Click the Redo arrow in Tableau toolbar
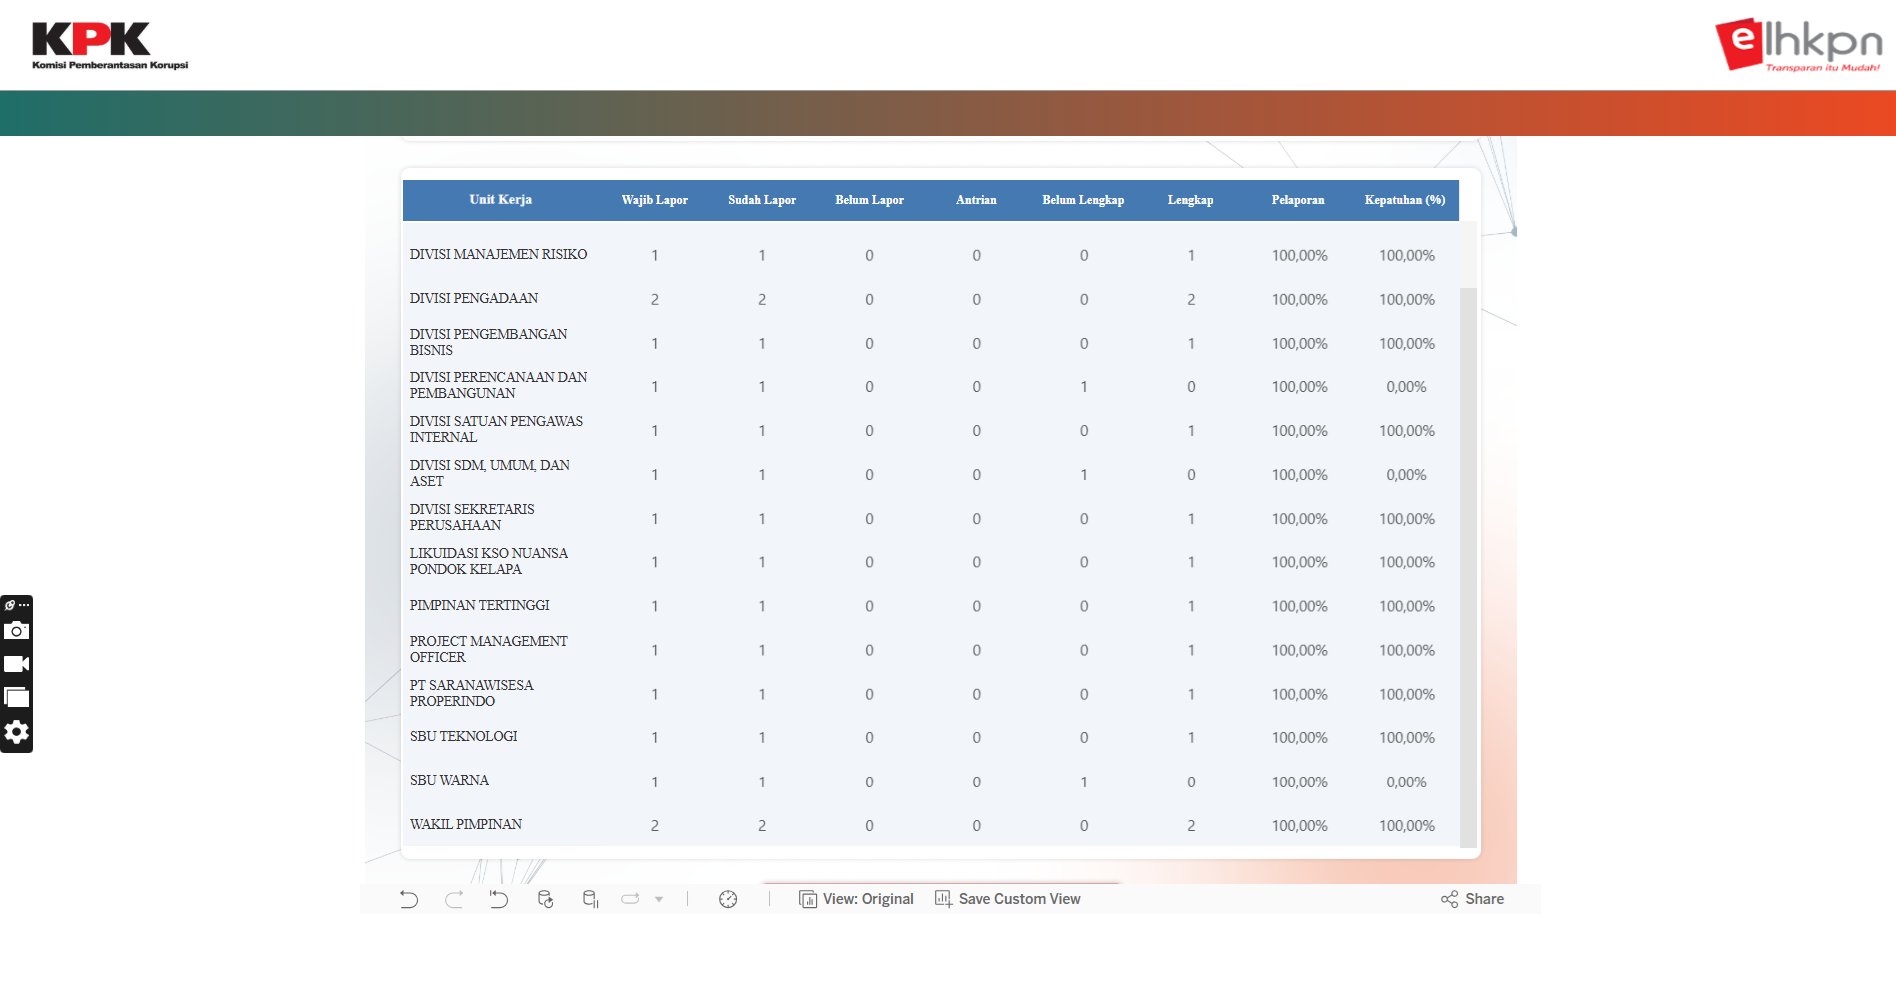1896x986 pixels. coord(454,899)
